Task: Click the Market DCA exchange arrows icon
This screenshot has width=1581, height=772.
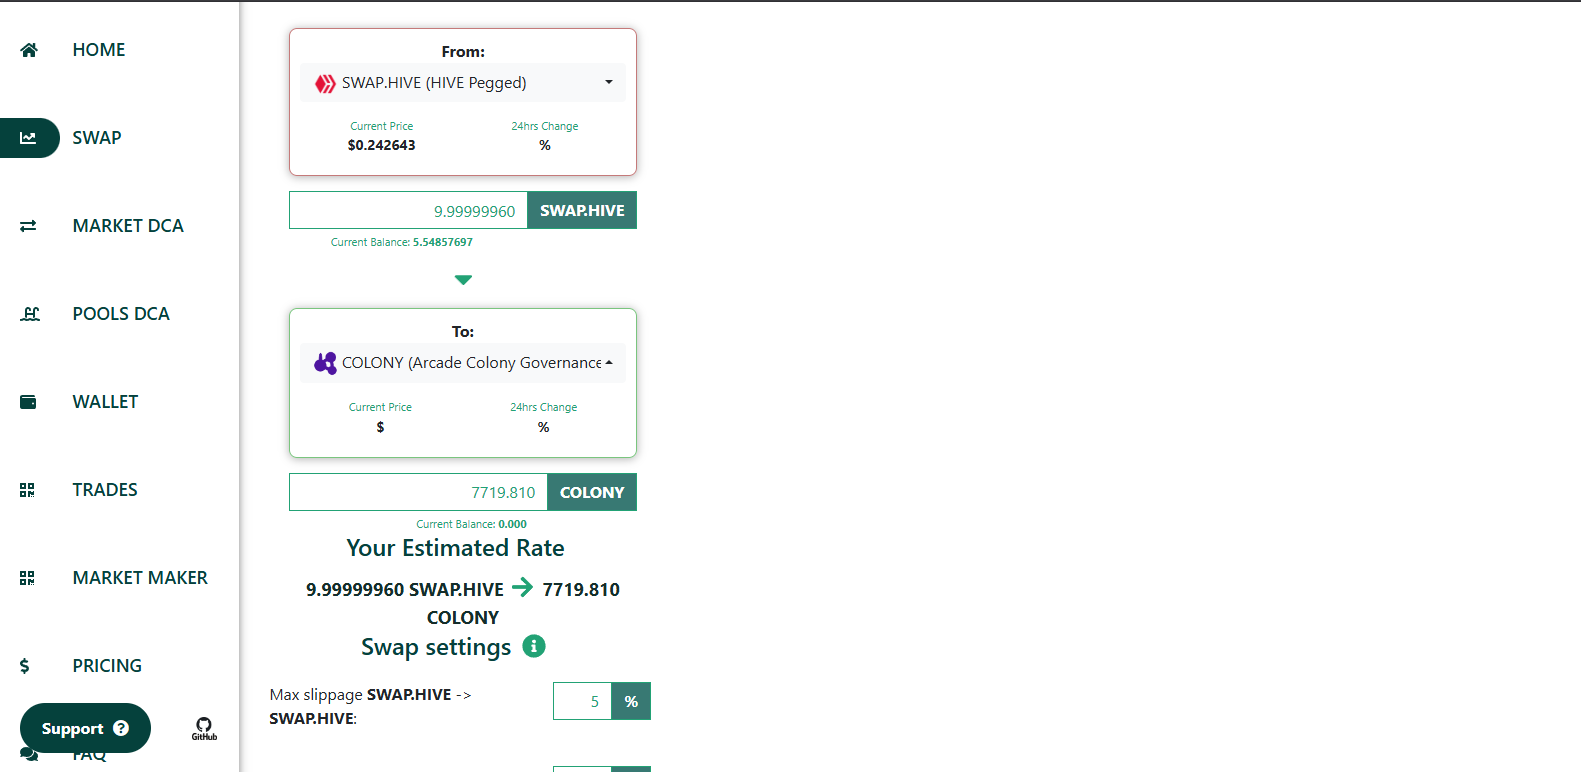Action: (x=28, y=226)
